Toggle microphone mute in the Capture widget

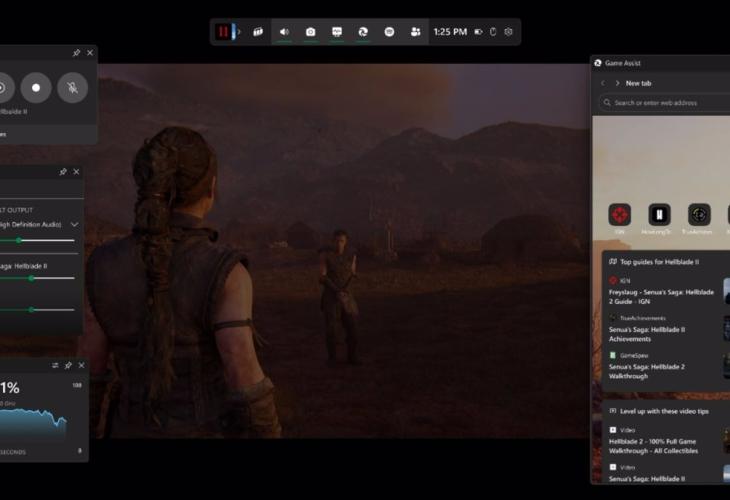[x=72, y=87]
